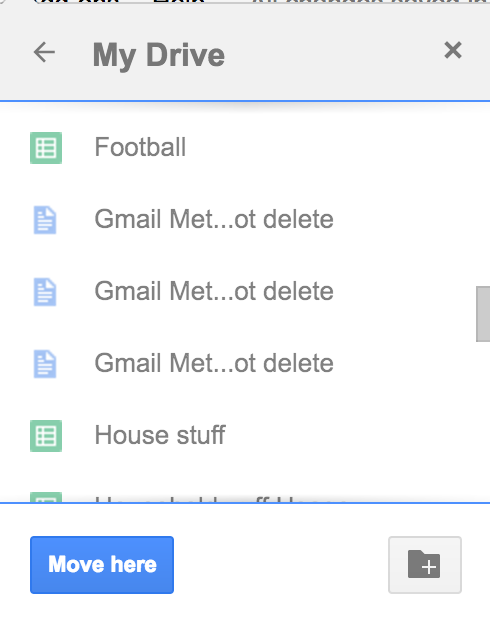Go back using the left arrow icon

click(44, 52)
